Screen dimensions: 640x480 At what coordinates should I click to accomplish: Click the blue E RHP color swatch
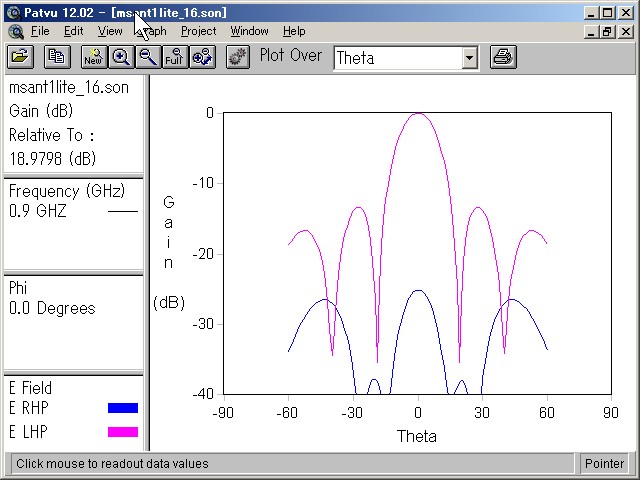click(123, 408)
